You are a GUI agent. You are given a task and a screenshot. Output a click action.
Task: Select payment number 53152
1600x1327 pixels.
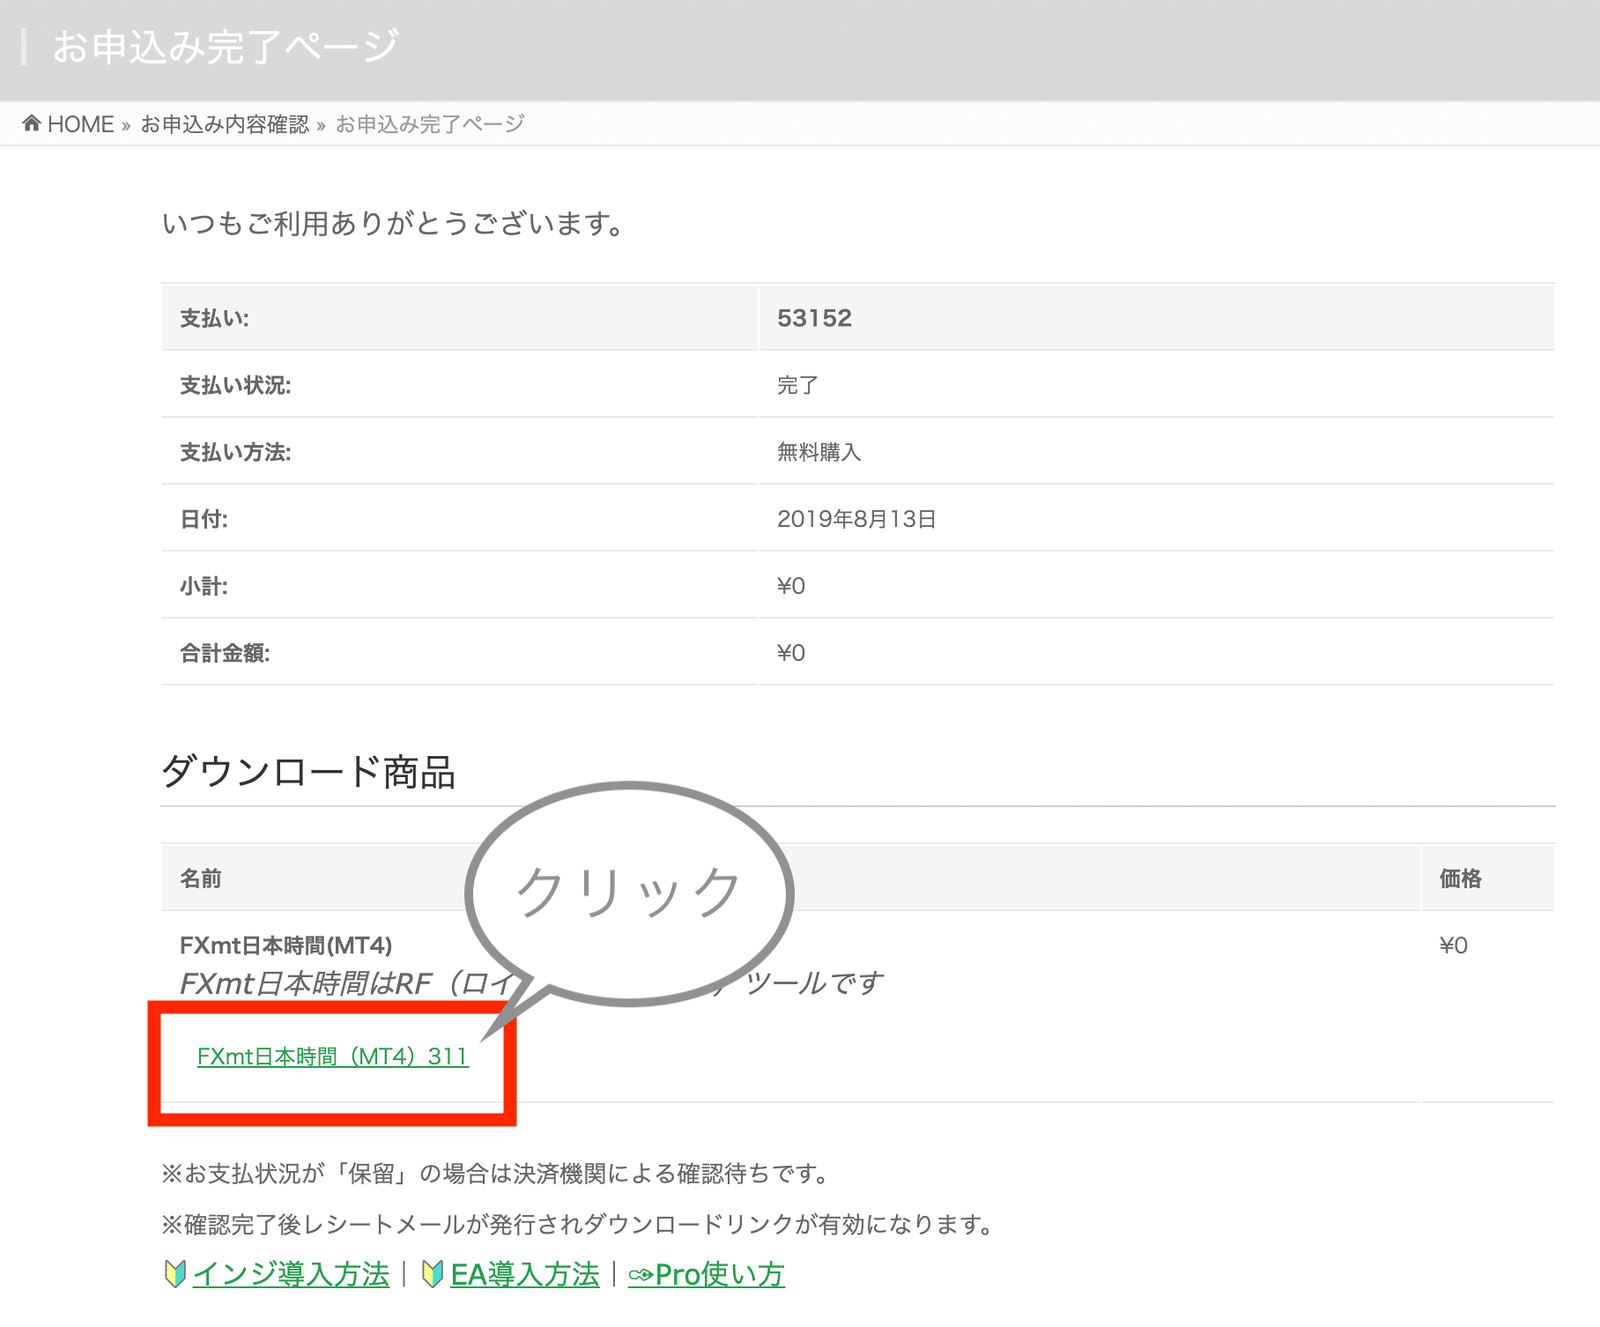(814, 318)
